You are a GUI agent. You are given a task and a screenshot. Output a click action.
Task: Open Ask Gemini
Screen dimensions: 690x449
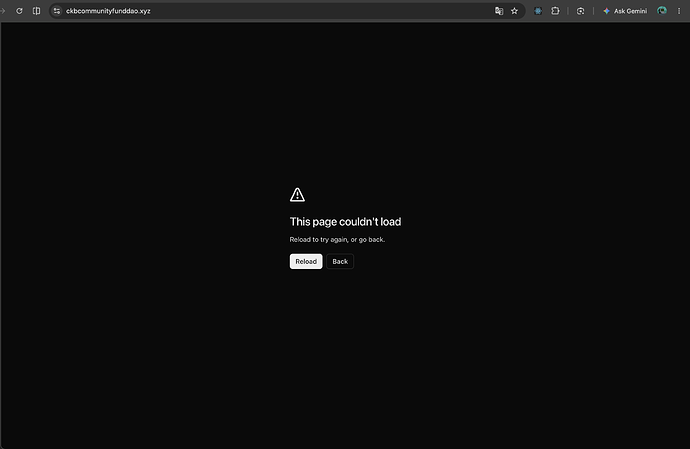tap(625, 11)
